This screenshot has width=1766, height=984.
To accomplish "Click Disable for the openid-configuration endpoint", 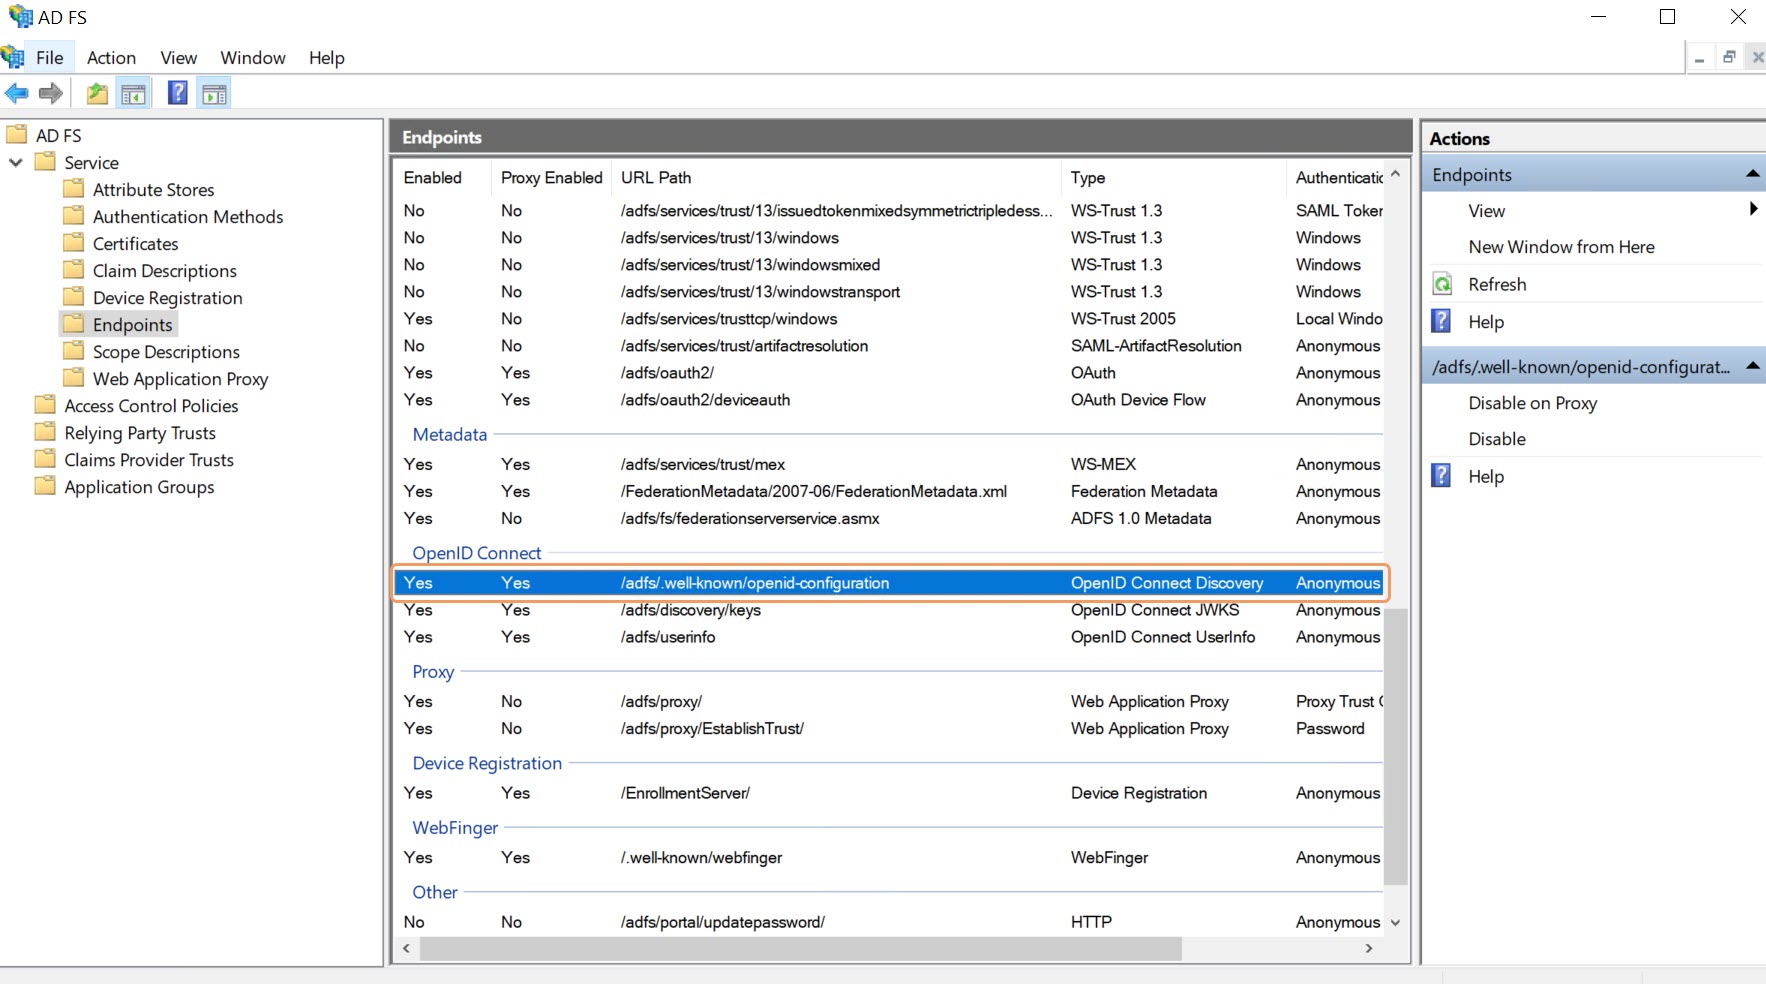I will point(1497,439).
